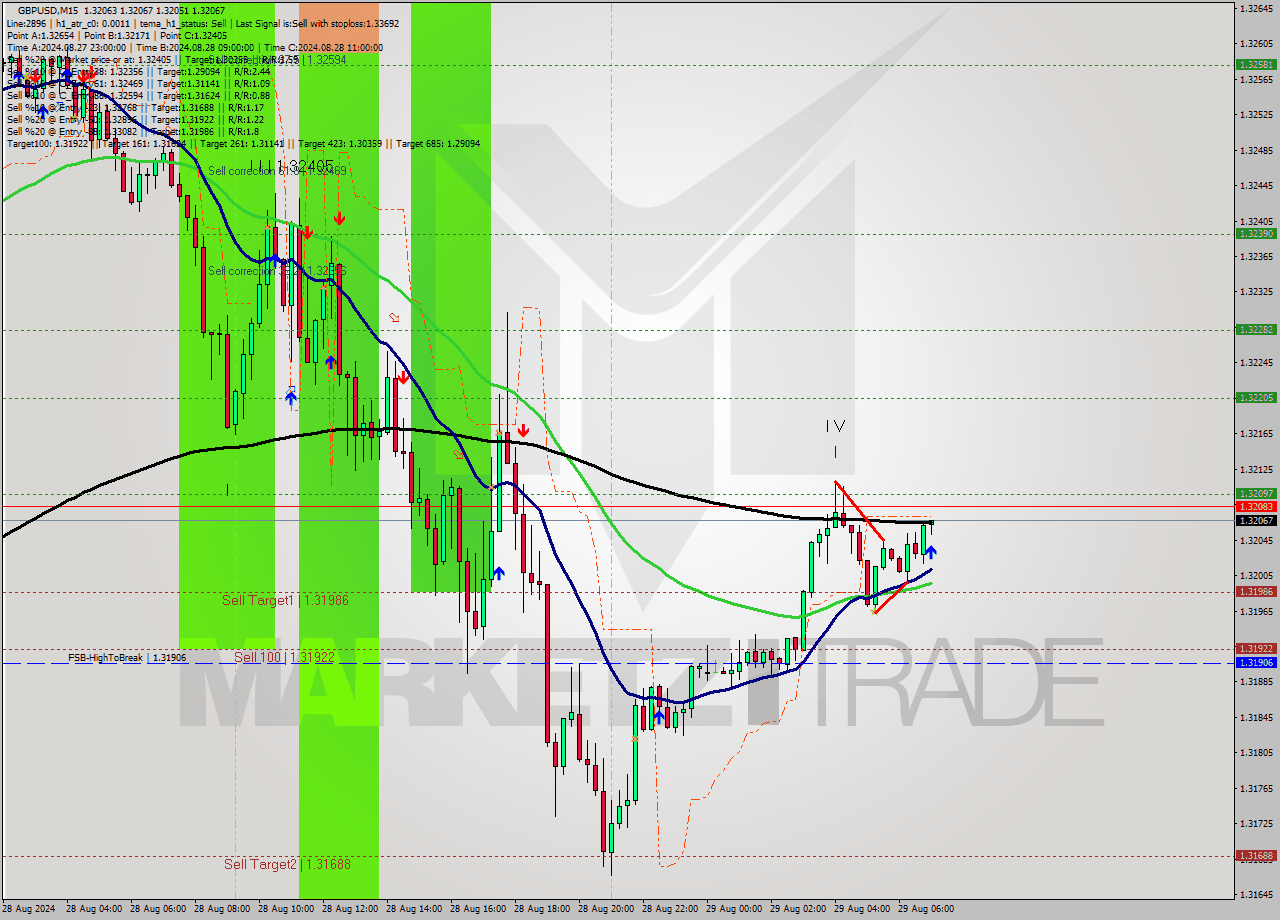1280x920 pixels.
Task: Click the 1.32005 axis price tick
Action: click(1255, 575)
